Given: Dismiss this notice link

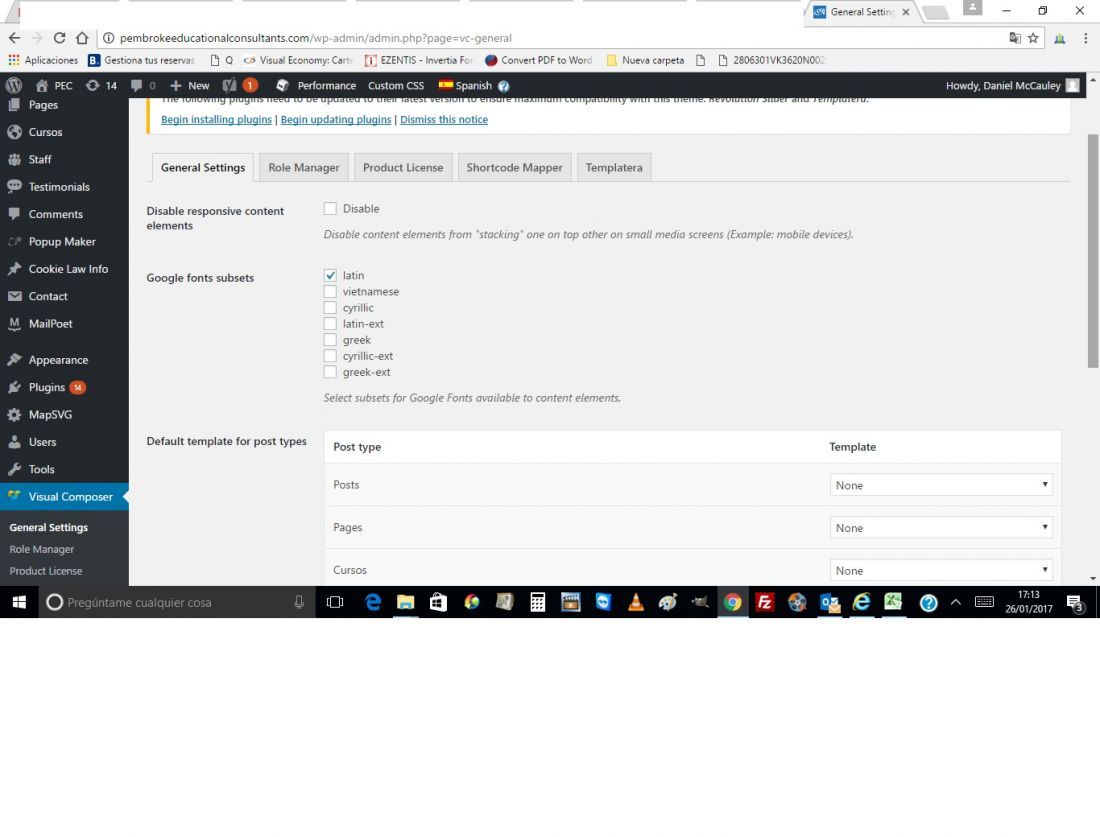Looking at the screenshot, I should tap(444, 119).
